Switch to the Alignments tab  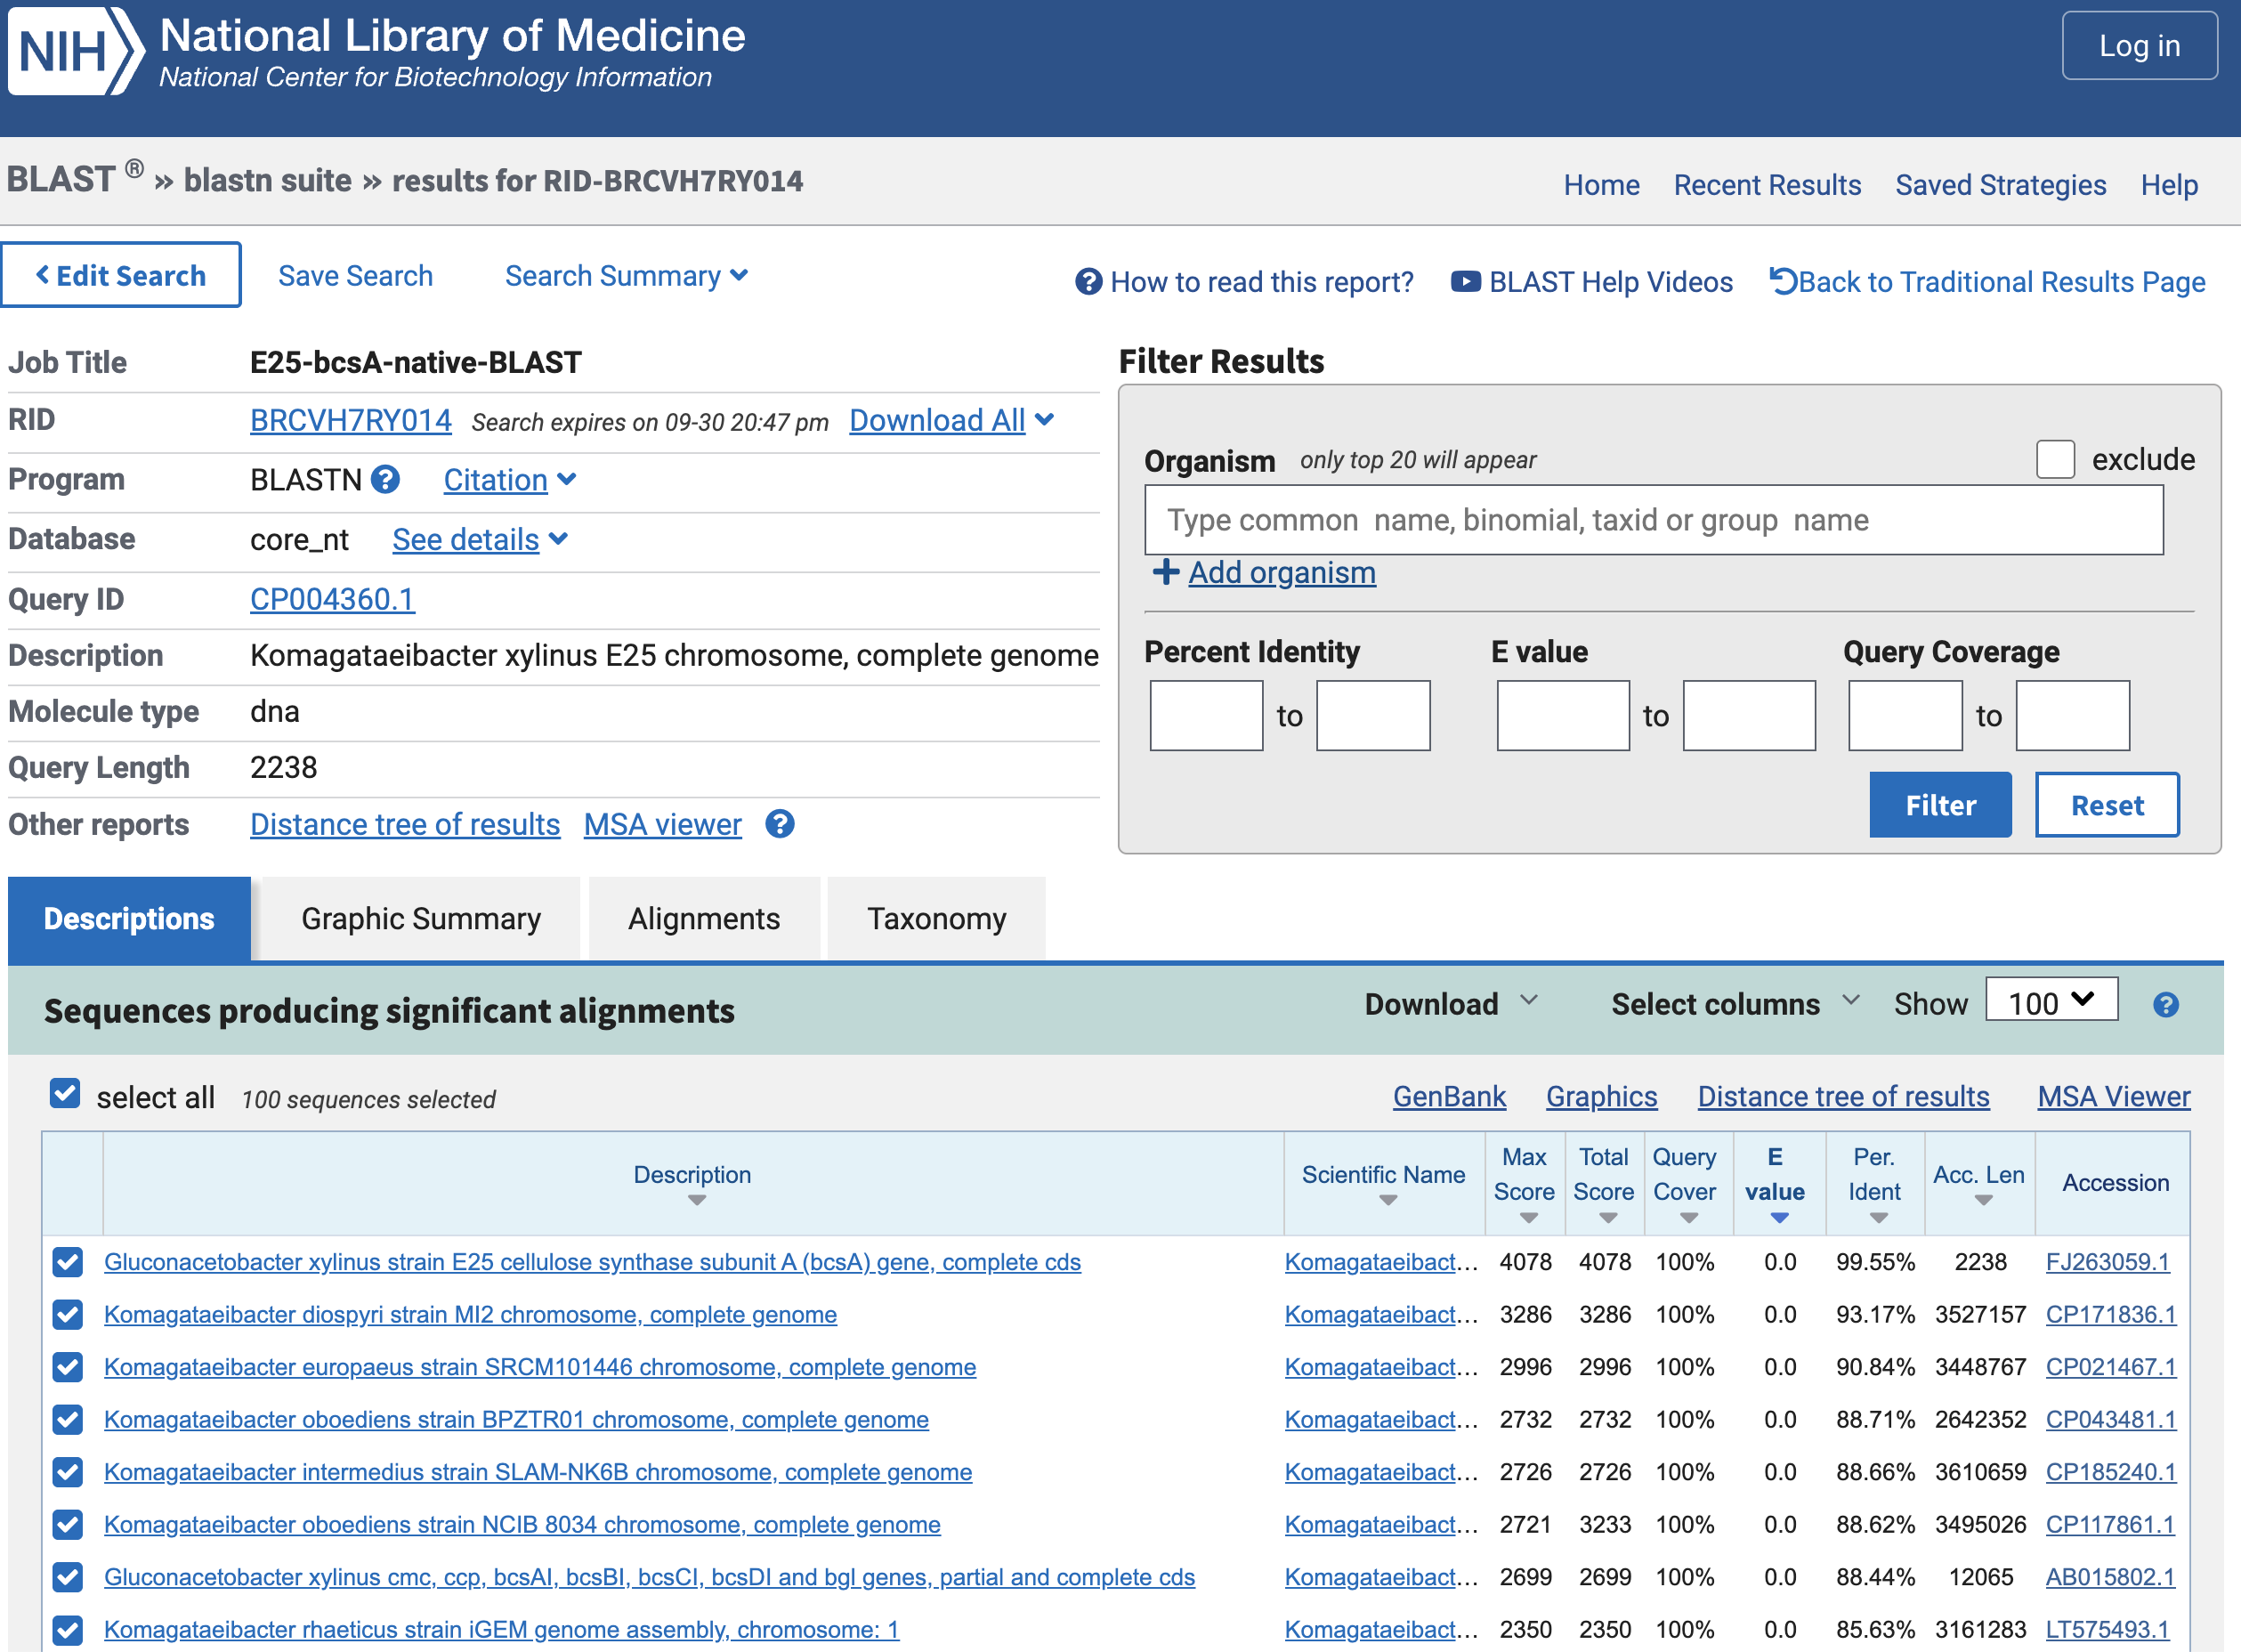[704, 918]
